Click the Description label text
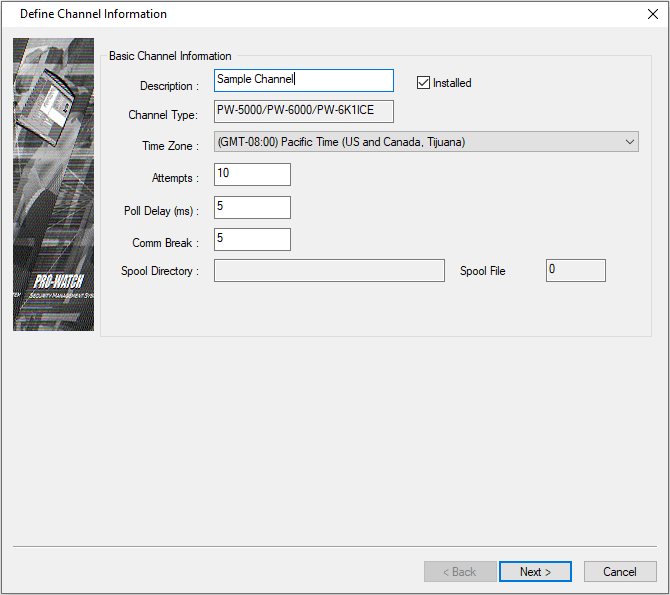This screenshot has height=595, width=670. click(169, 86)
